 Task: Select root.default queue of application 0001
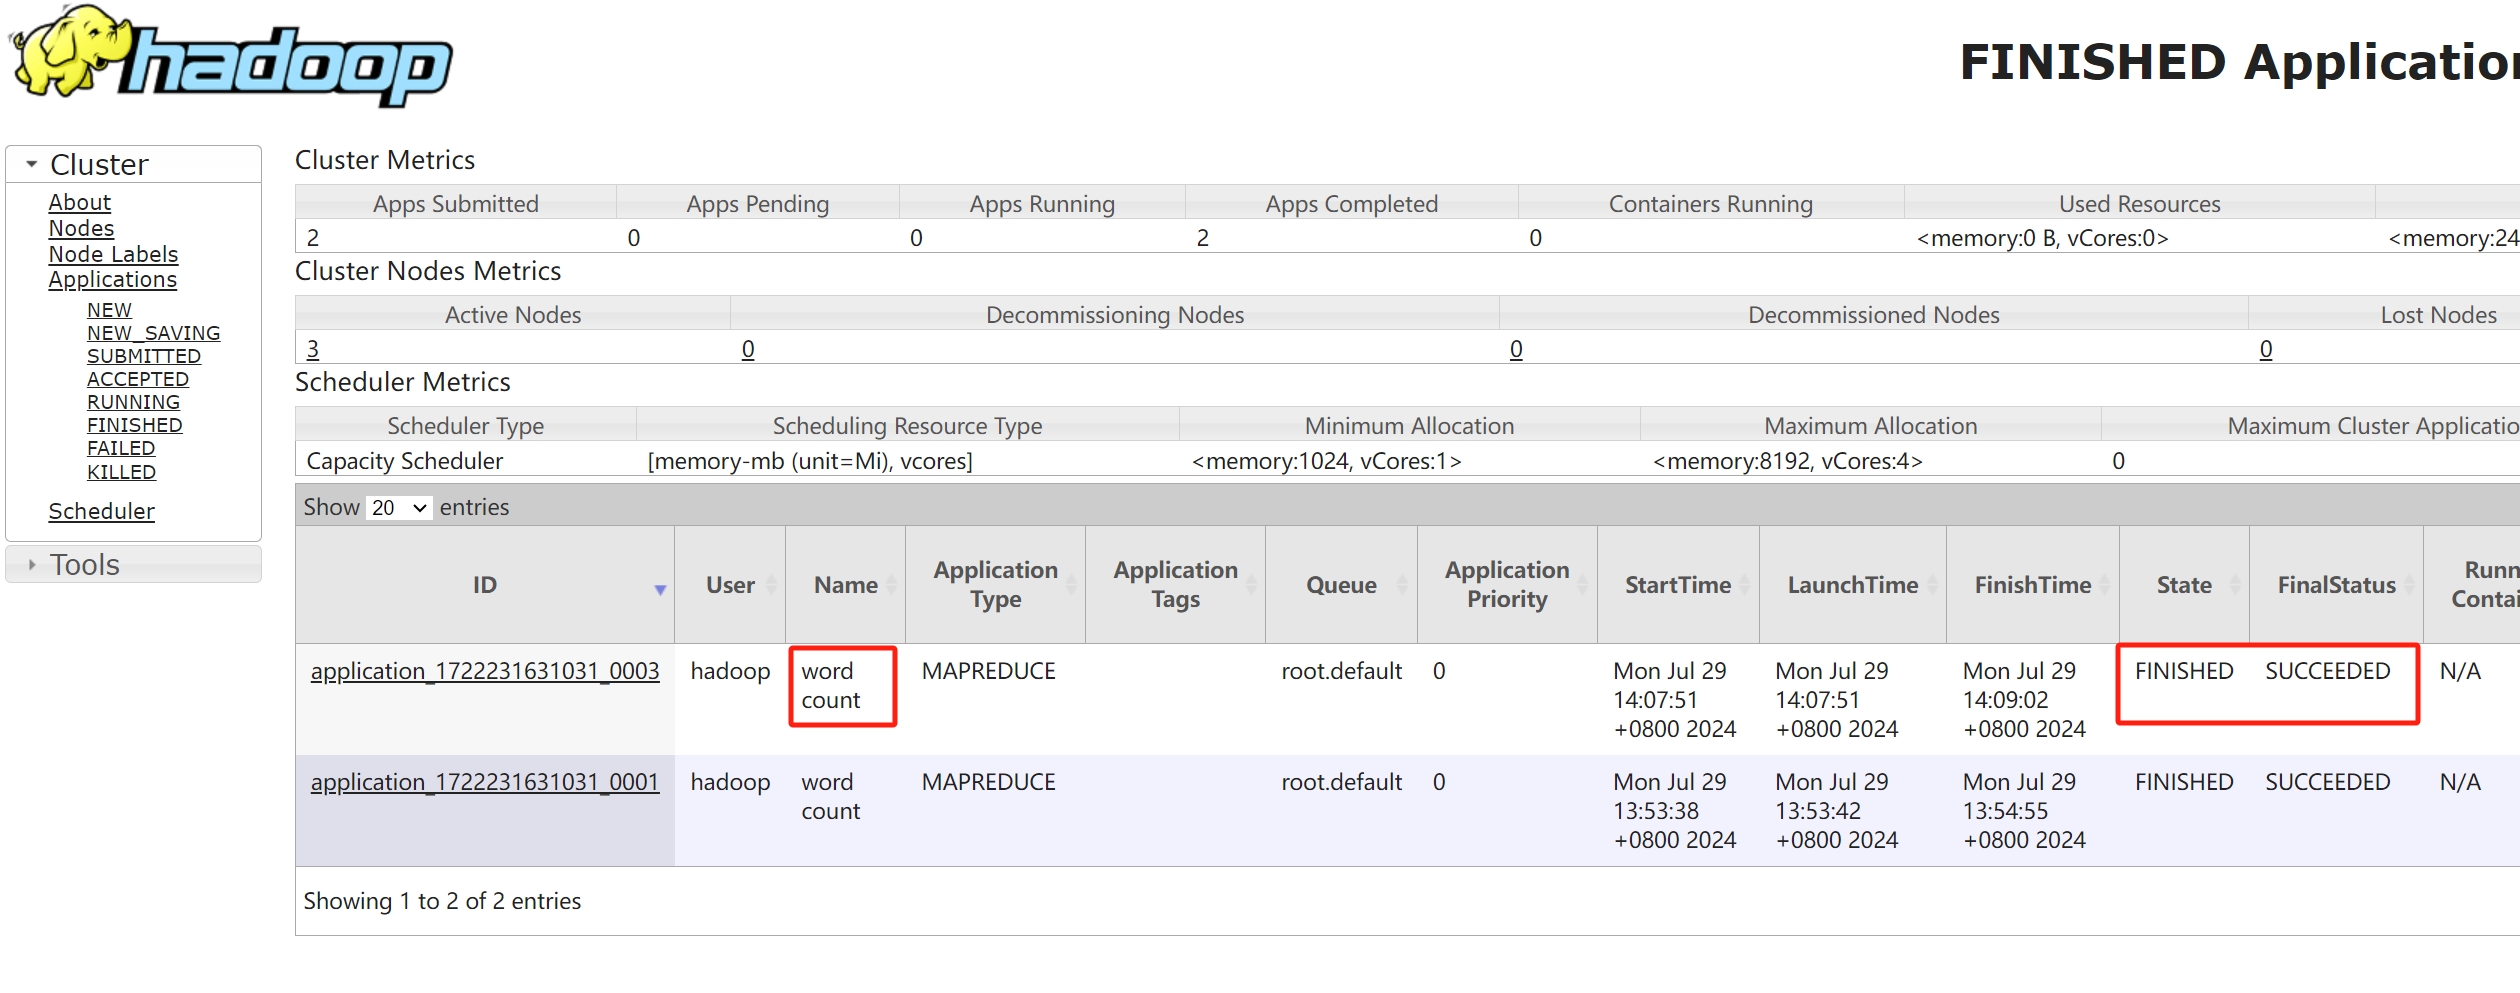click(1341, 782)
